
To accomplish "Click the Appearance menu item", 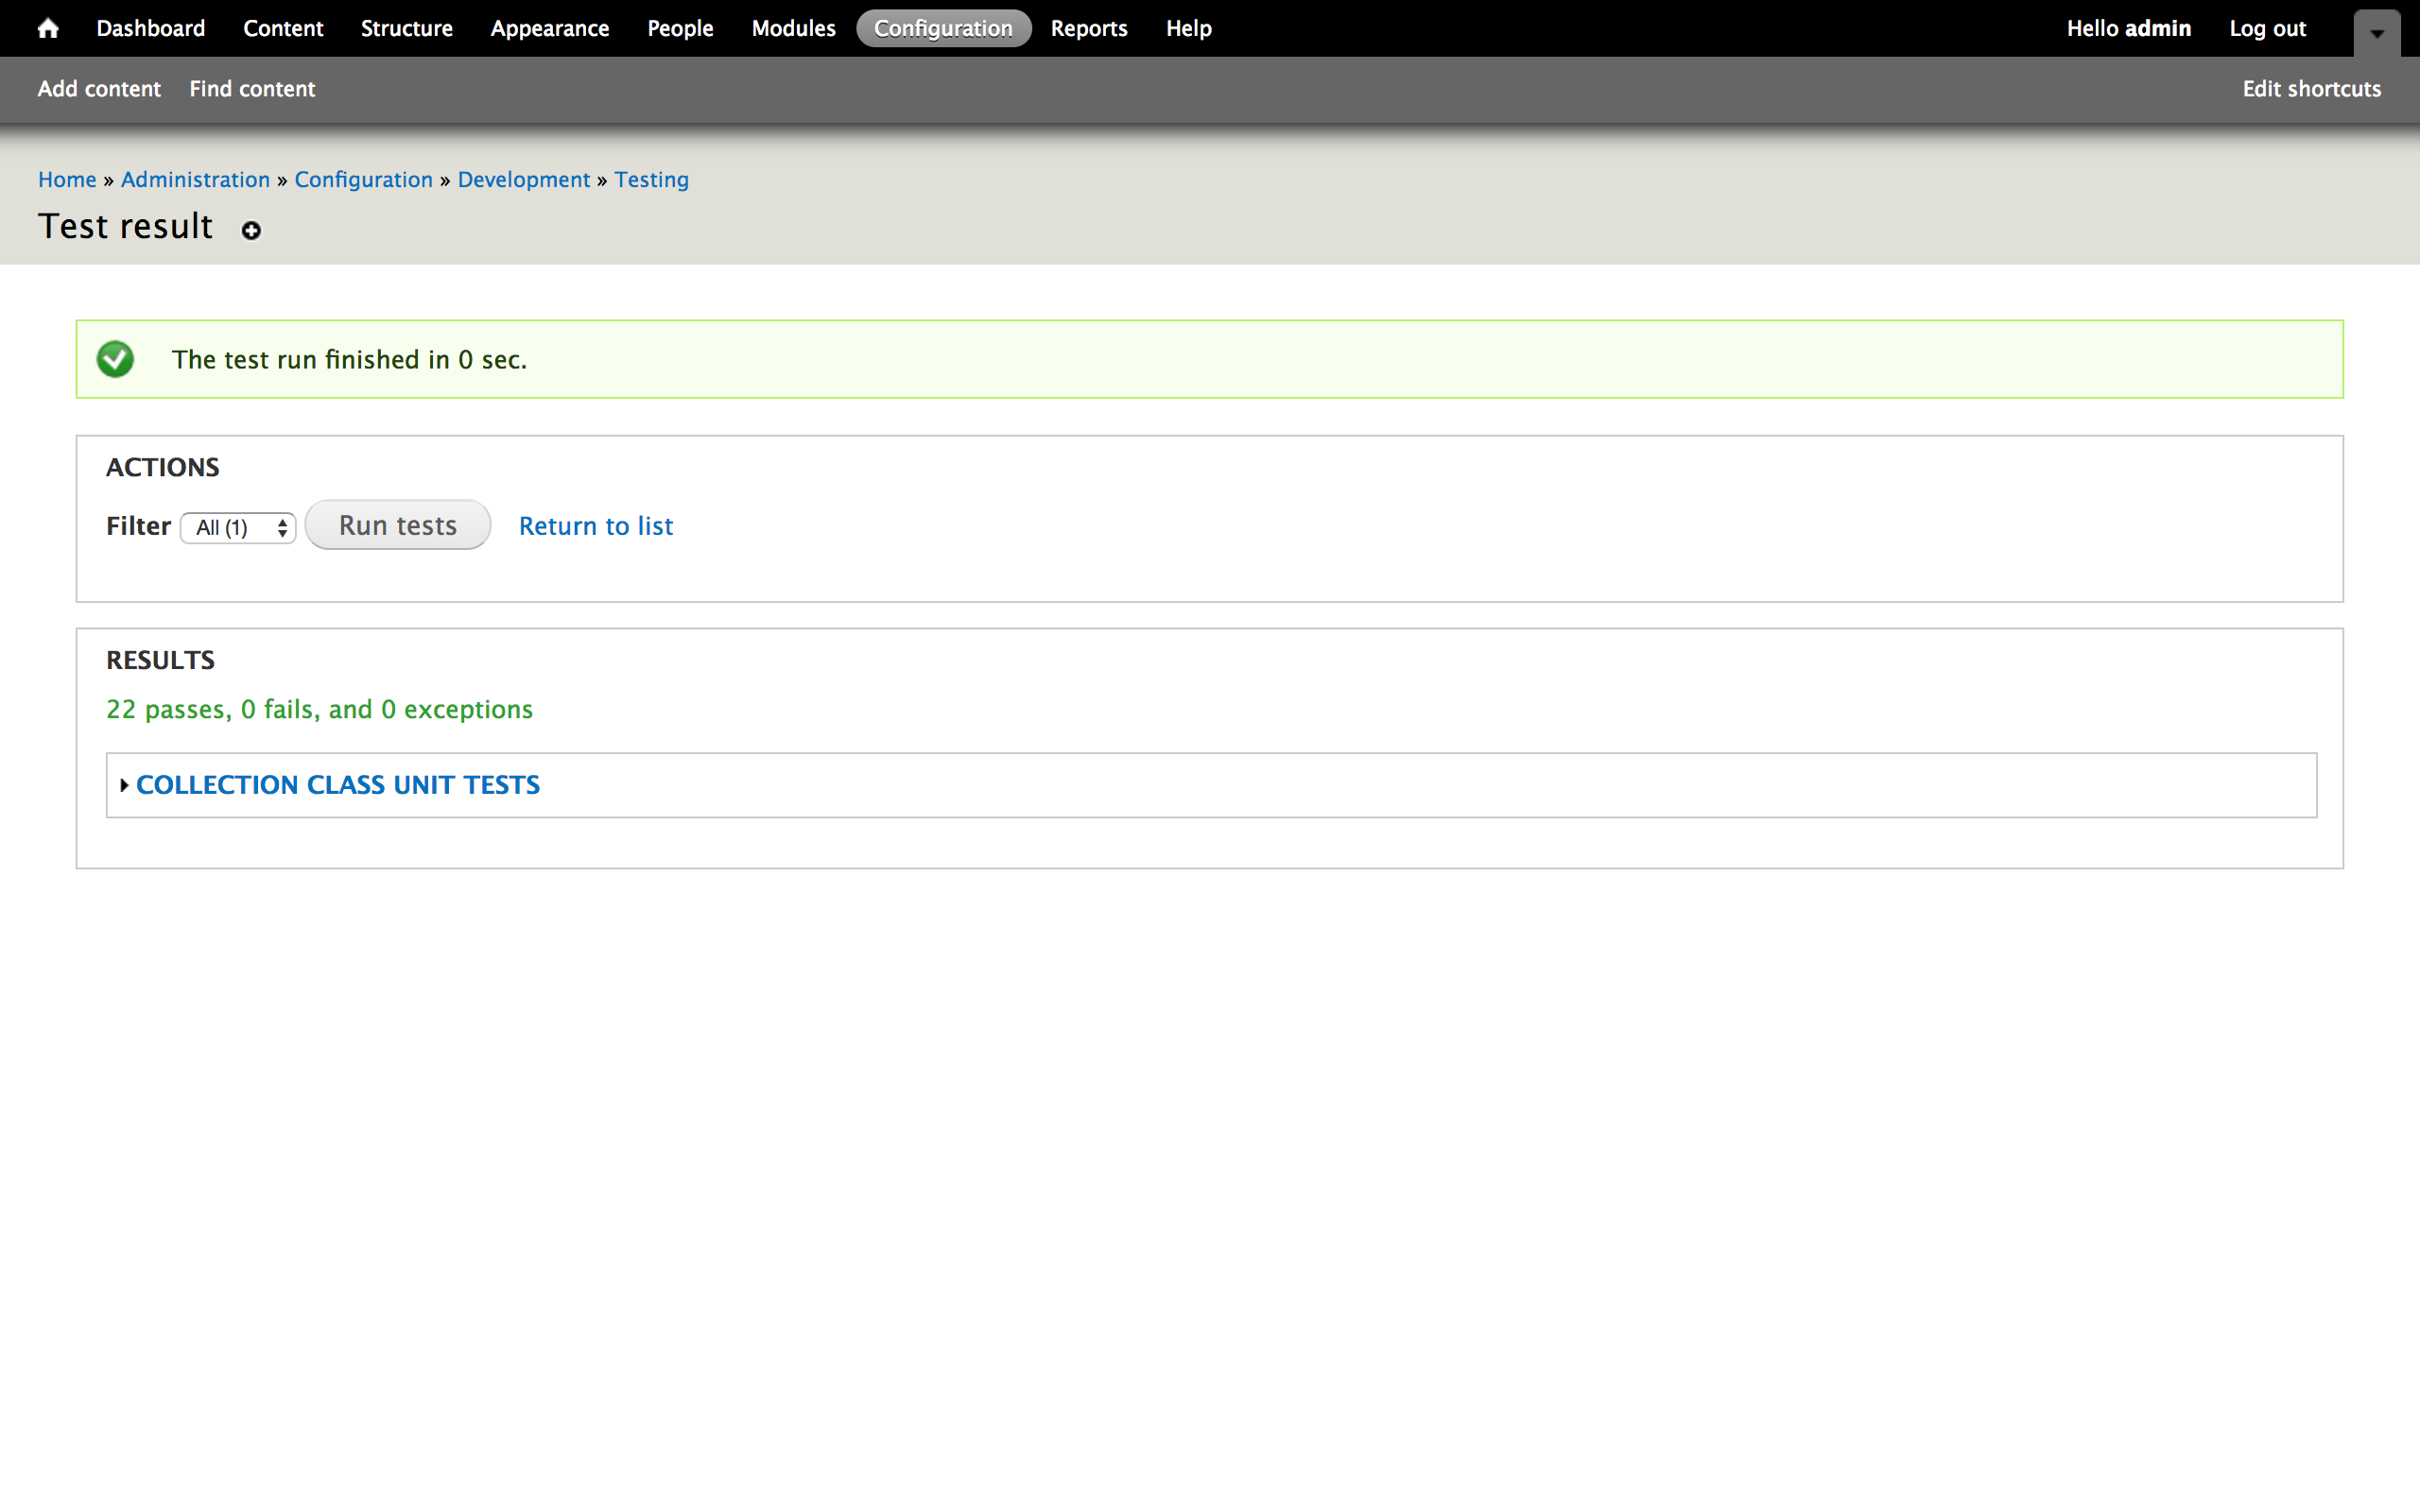I will 549,29.
